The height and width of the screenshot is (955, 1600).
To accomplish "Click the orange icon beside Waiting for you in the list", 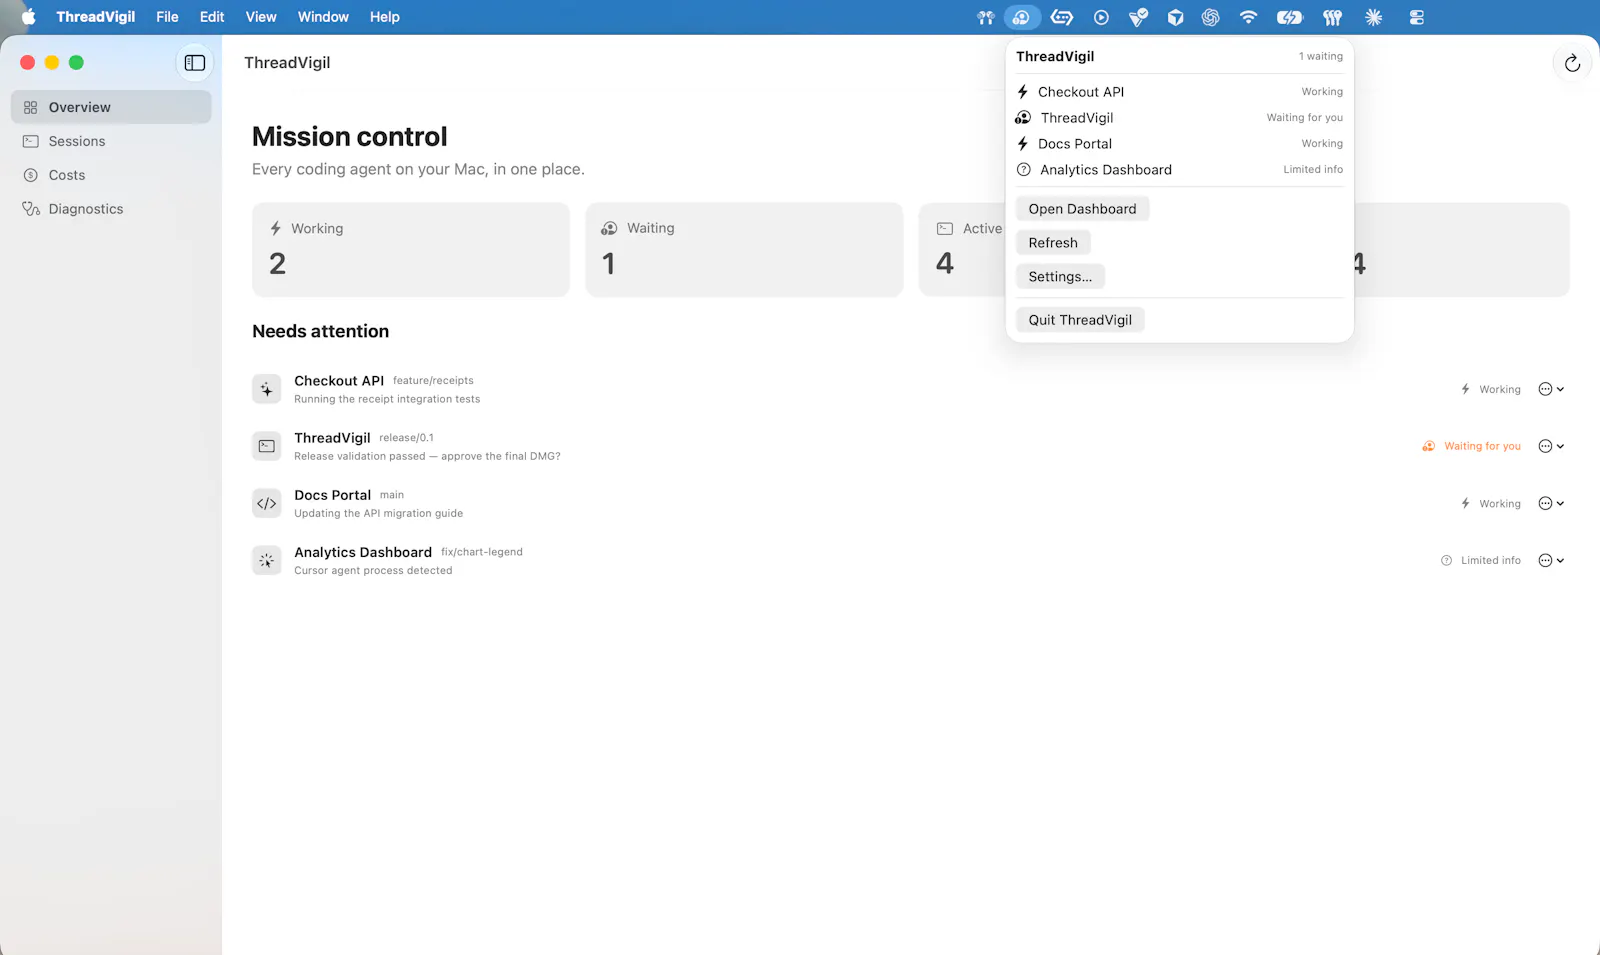I will click(1429, 446).
